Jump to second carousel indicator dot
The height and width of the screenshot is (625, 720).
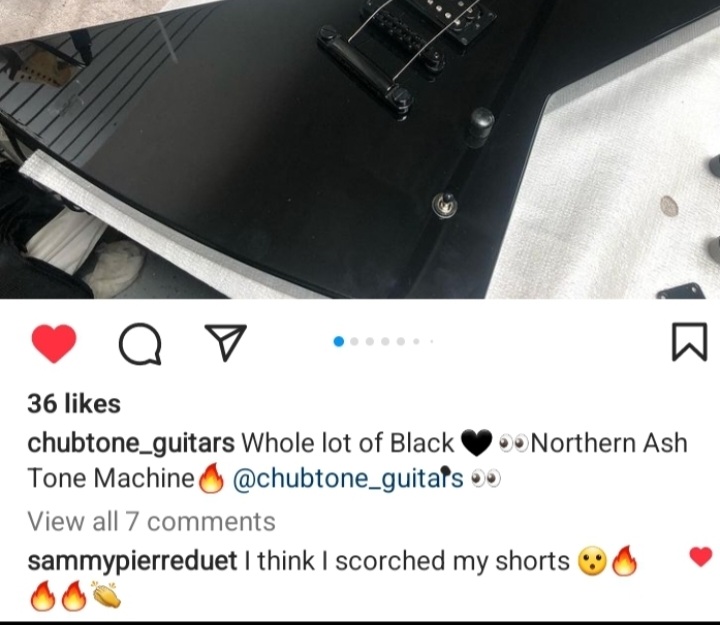(x=354, y=341)
